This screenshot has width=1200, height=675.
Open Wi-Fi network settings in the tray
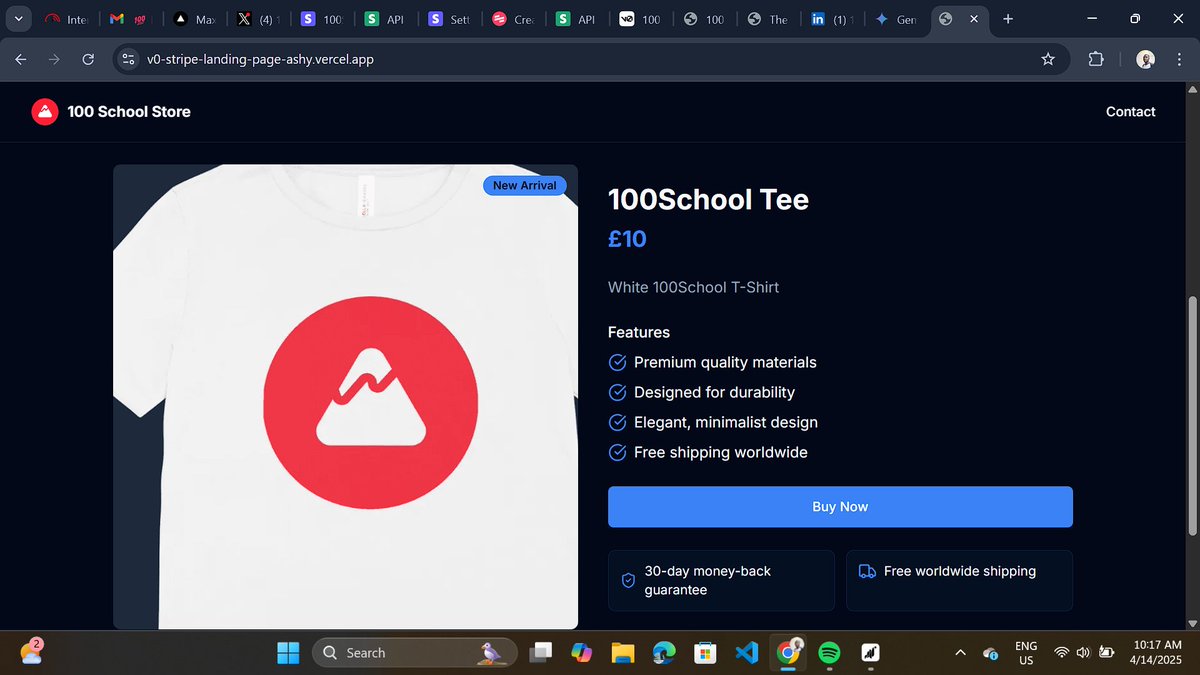[x=1060, y=653]
